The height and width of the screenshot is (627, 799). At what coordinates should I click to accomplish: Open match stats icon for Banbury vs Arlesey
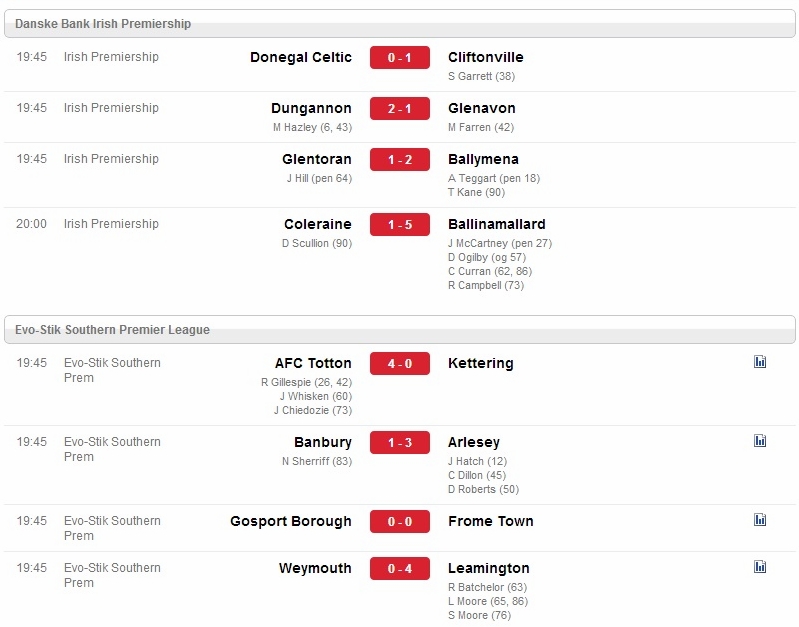760,440
